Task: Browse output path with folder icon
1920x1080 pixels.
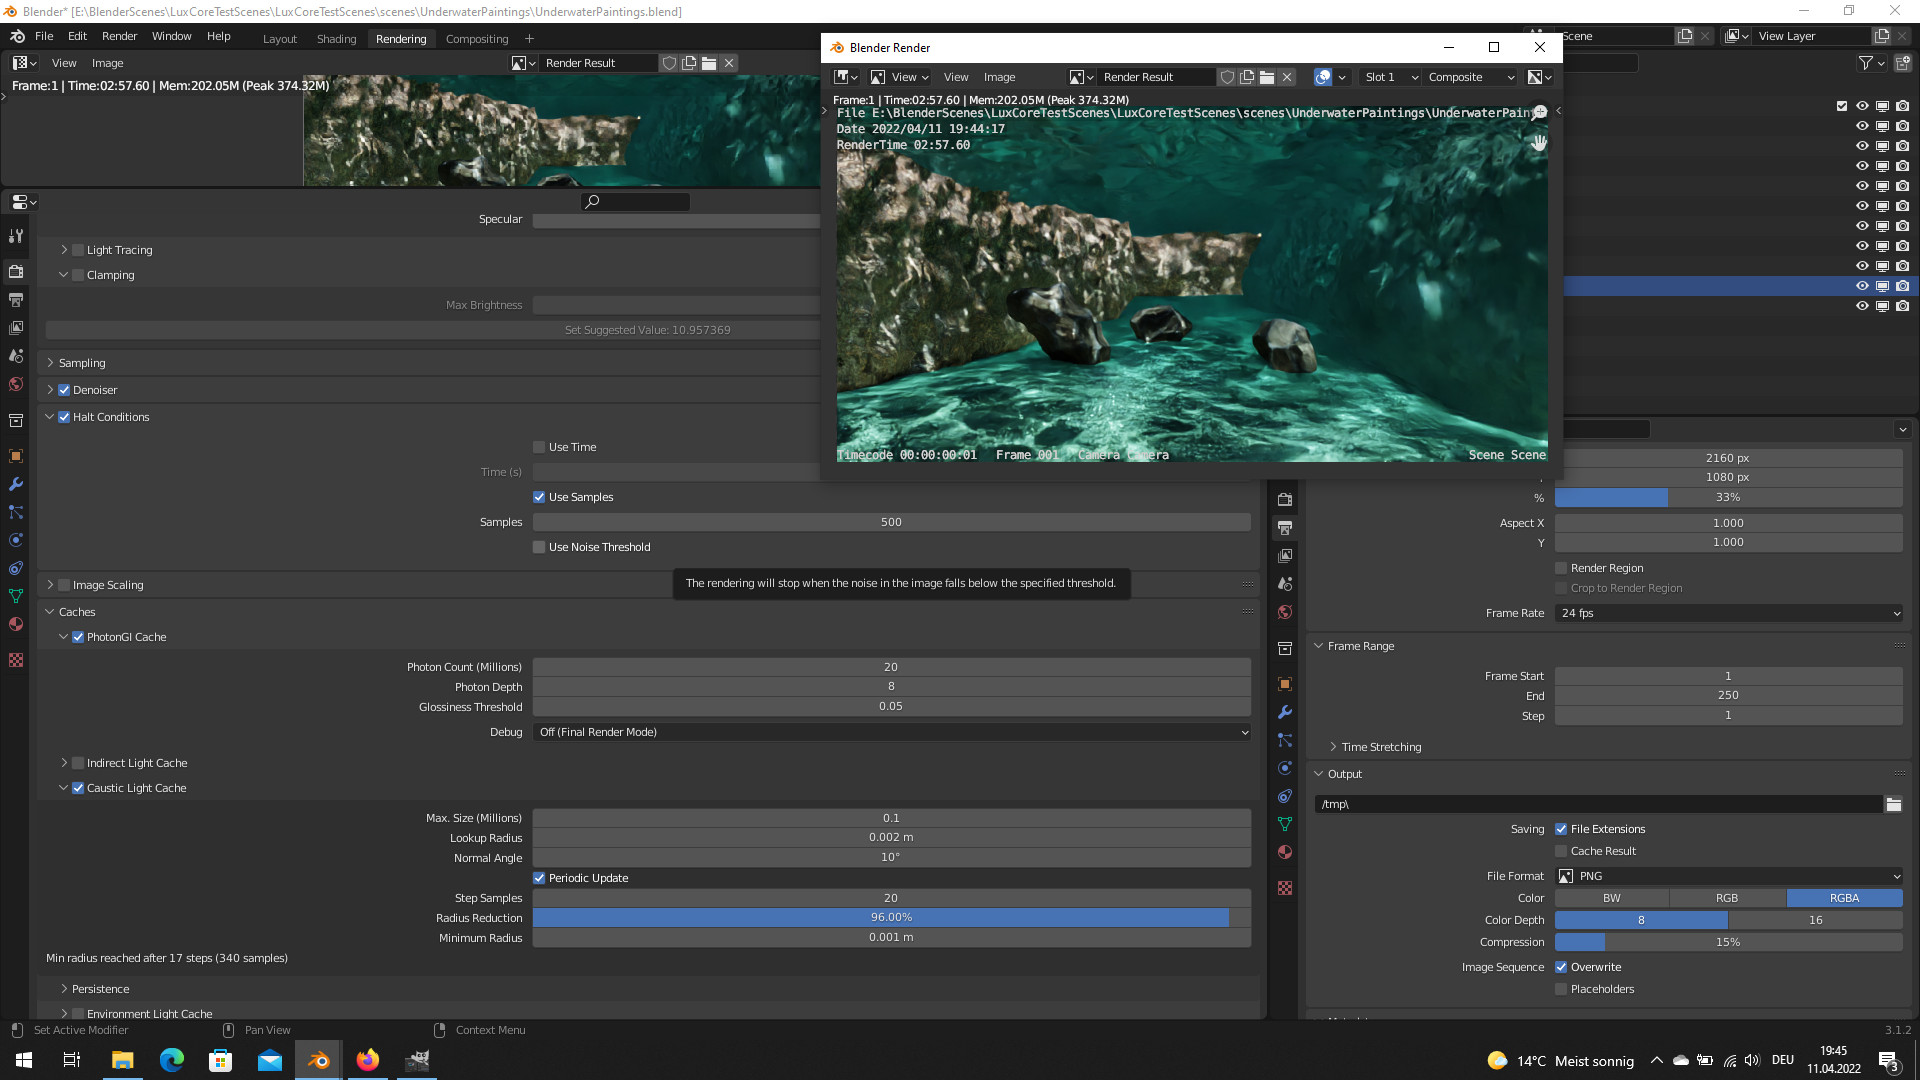Action: (x=1893, y=804)
